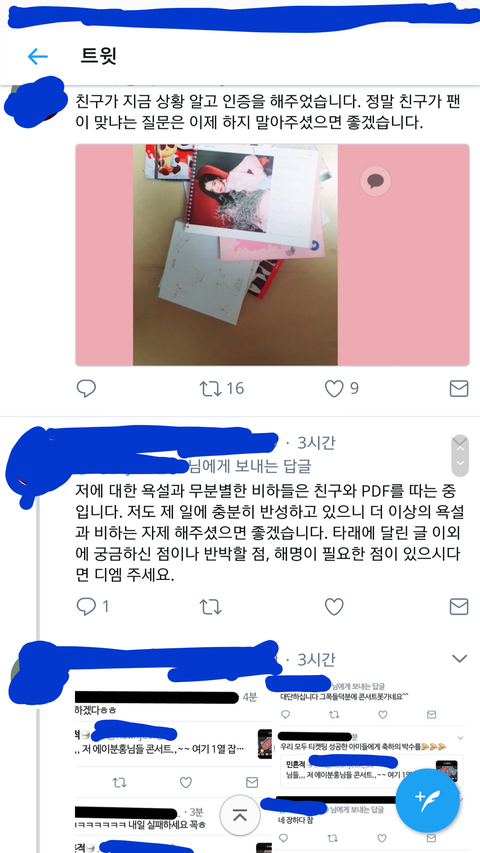This screenshot has width=480, height=853.
Task: Open options chevron on first 3시간 reply
Action: (x=460, y=455)
